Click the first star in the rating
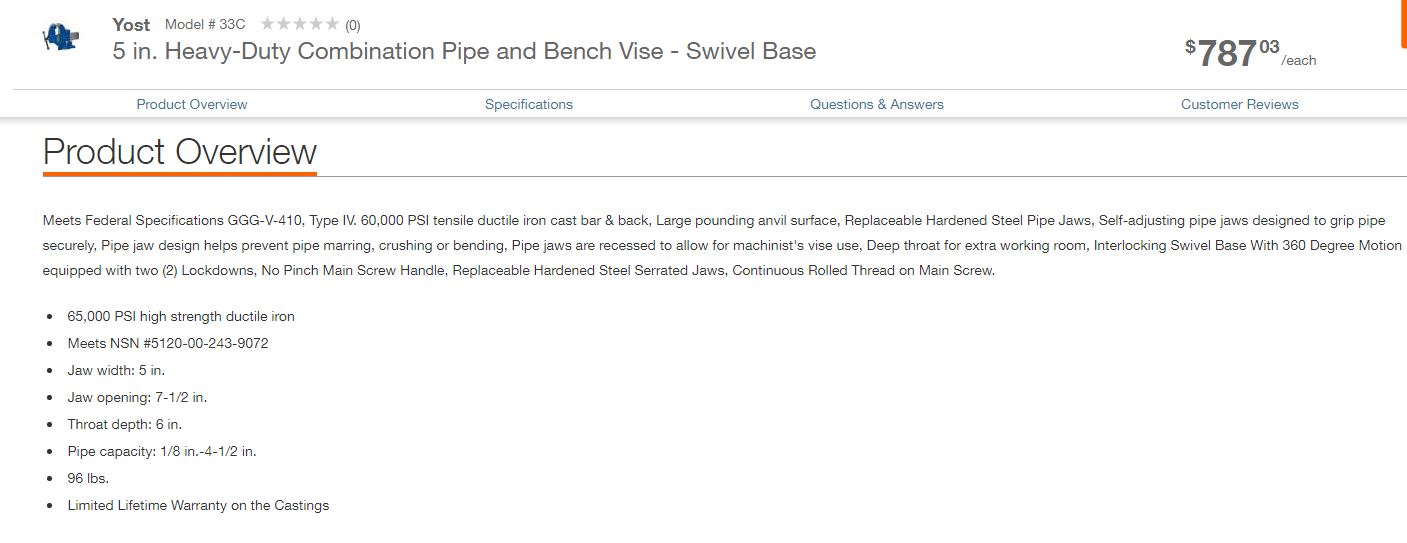 [267, 24]
